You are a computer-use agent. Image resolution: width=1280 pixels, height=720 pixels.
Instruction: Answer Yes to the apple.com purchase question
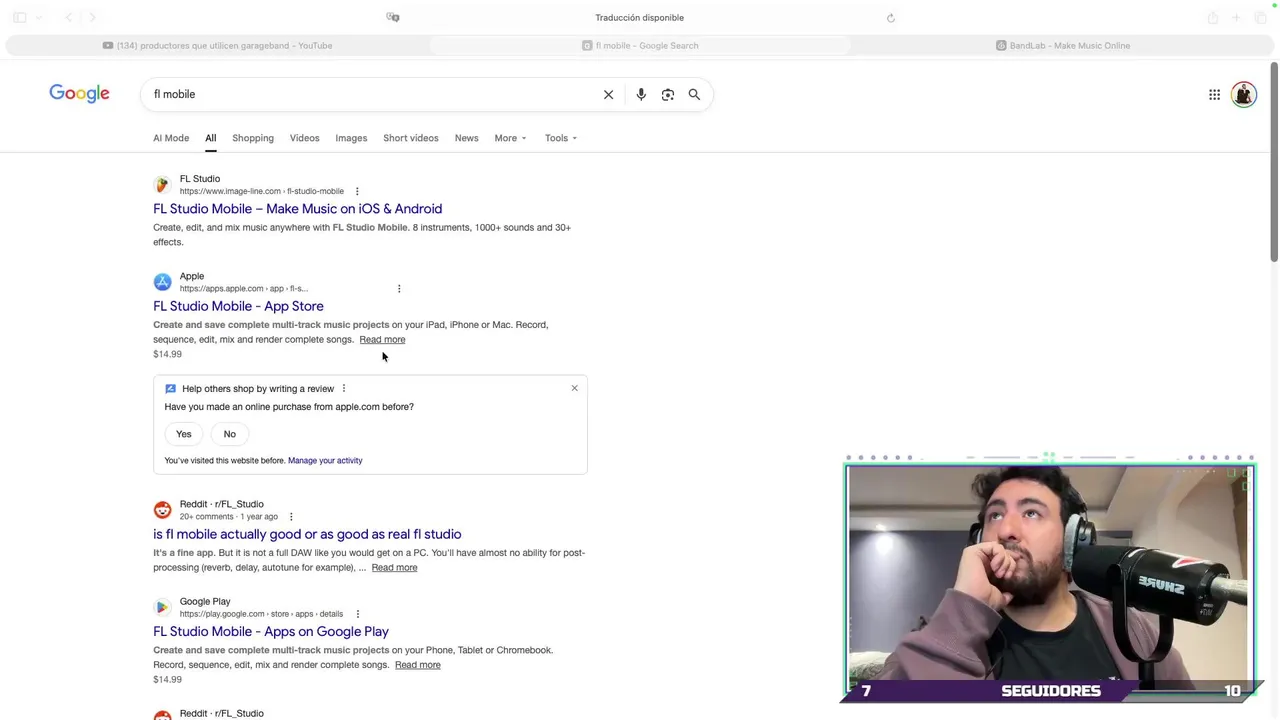(184, 434)
